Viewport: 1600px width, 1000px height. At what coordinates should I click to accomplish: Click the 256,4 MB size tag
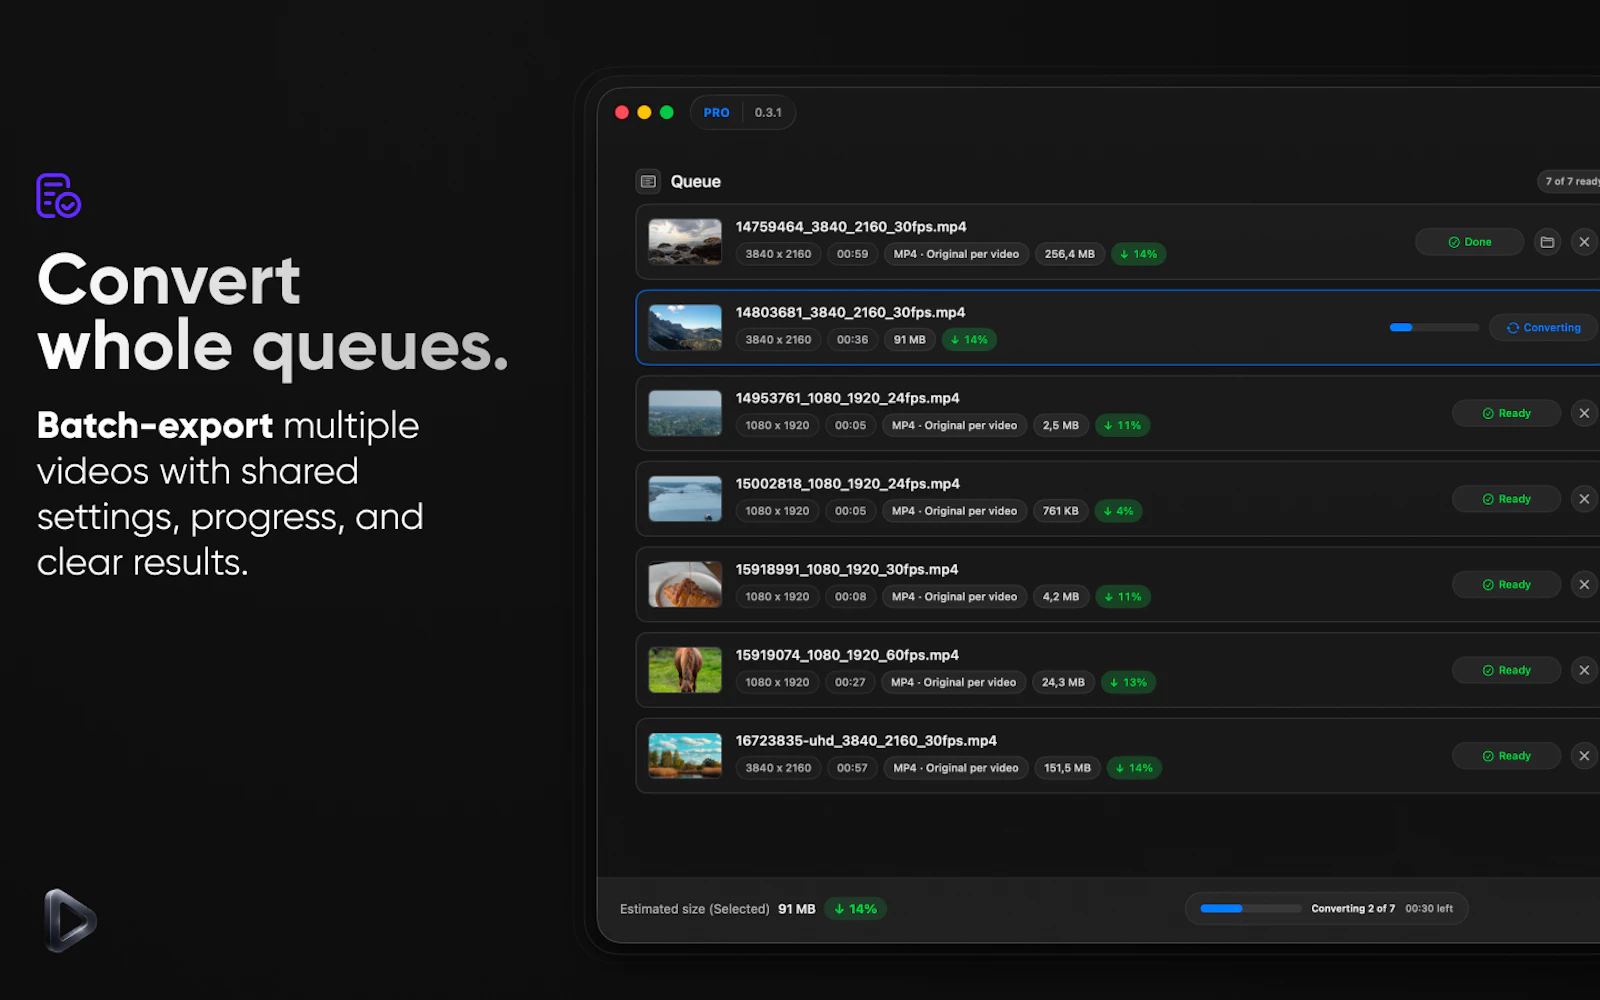click(1069, 254)
